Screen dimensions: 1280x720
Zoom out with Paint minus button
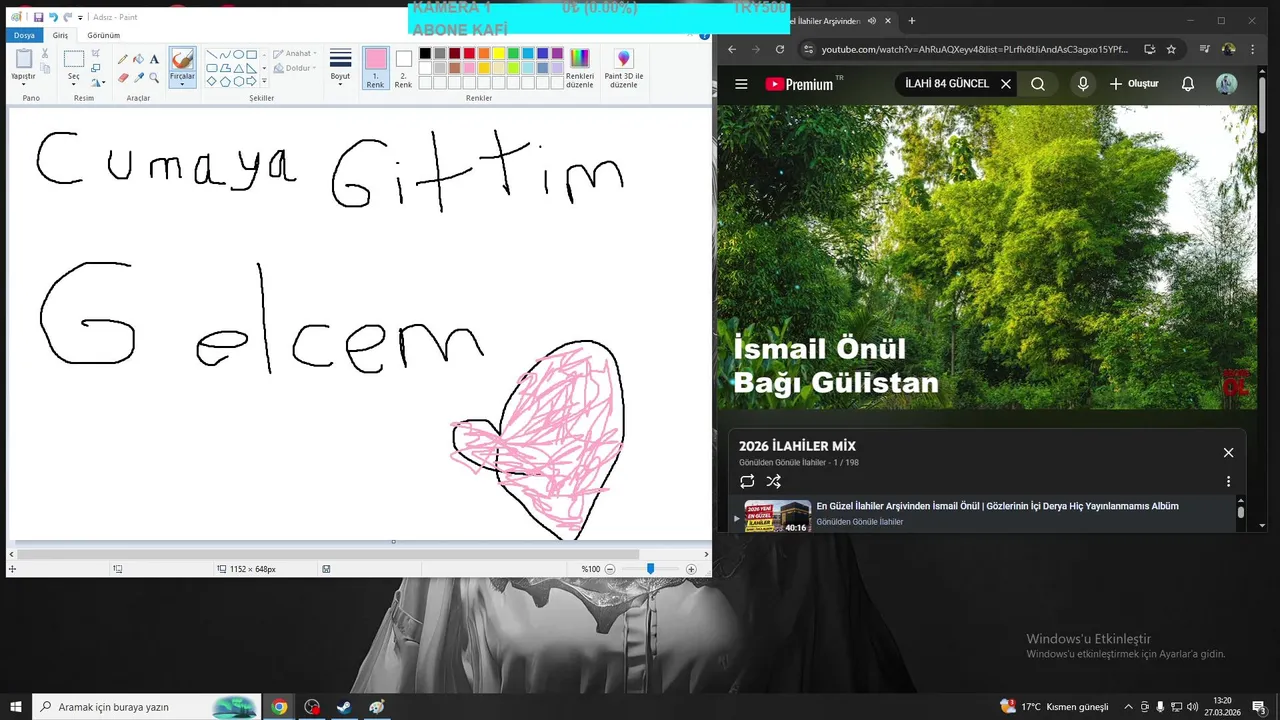click(x=610, y=569)
